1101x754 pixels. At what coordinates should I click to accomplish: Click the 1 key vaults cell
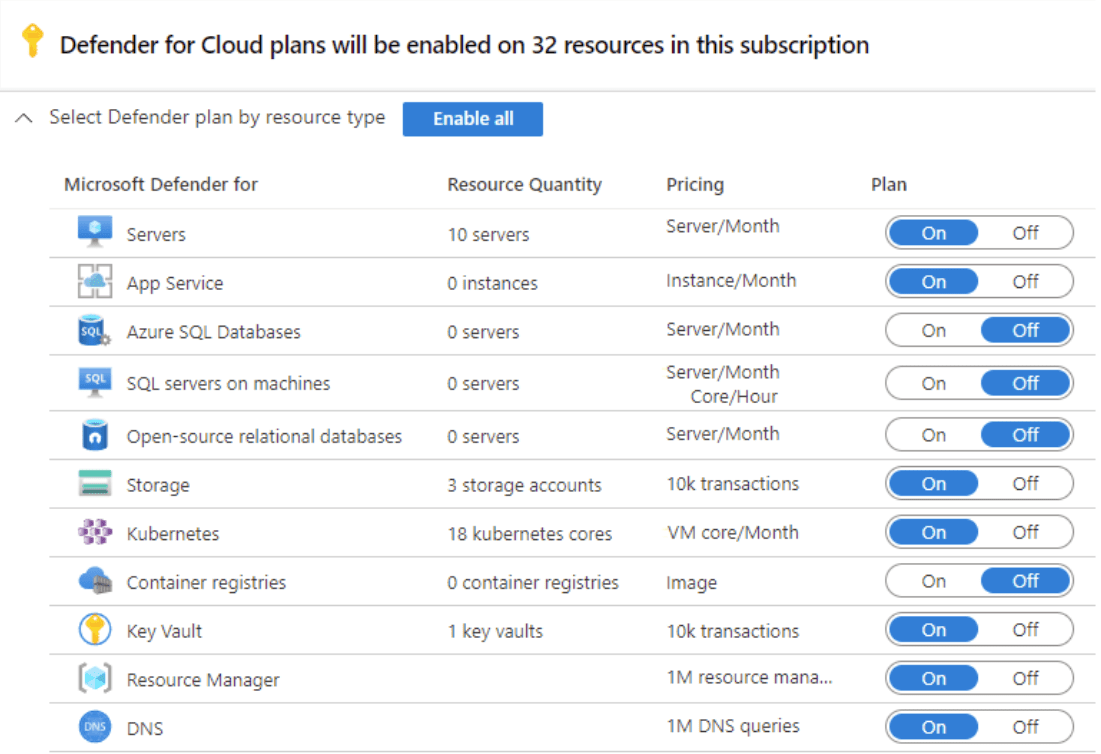pos(495,632)
